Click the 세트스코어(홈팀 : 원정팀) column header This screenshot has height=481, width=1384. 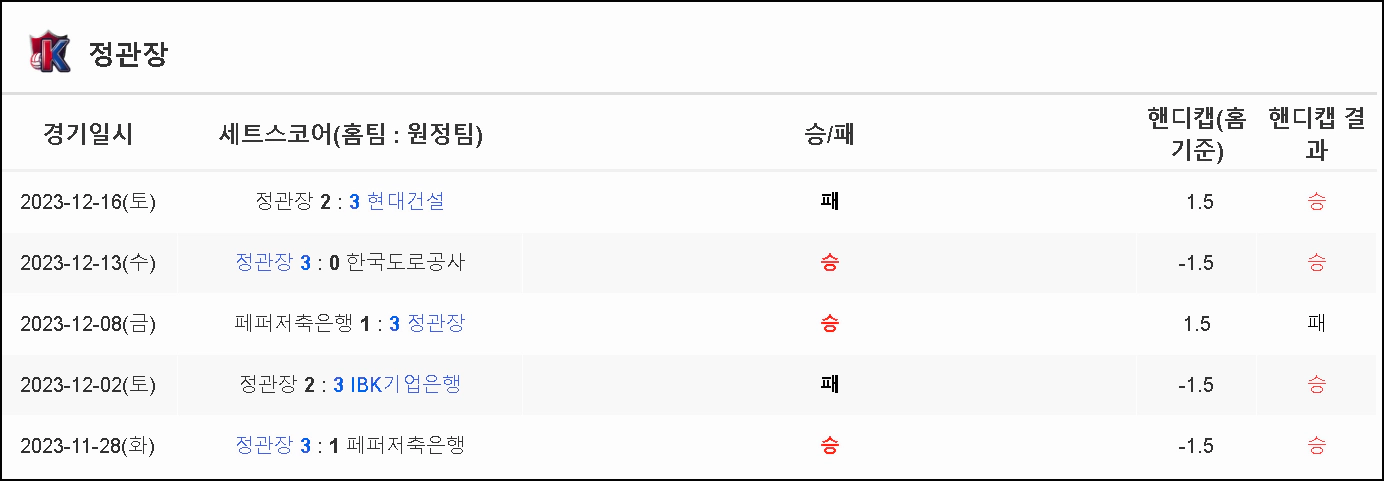click(350, 134)
